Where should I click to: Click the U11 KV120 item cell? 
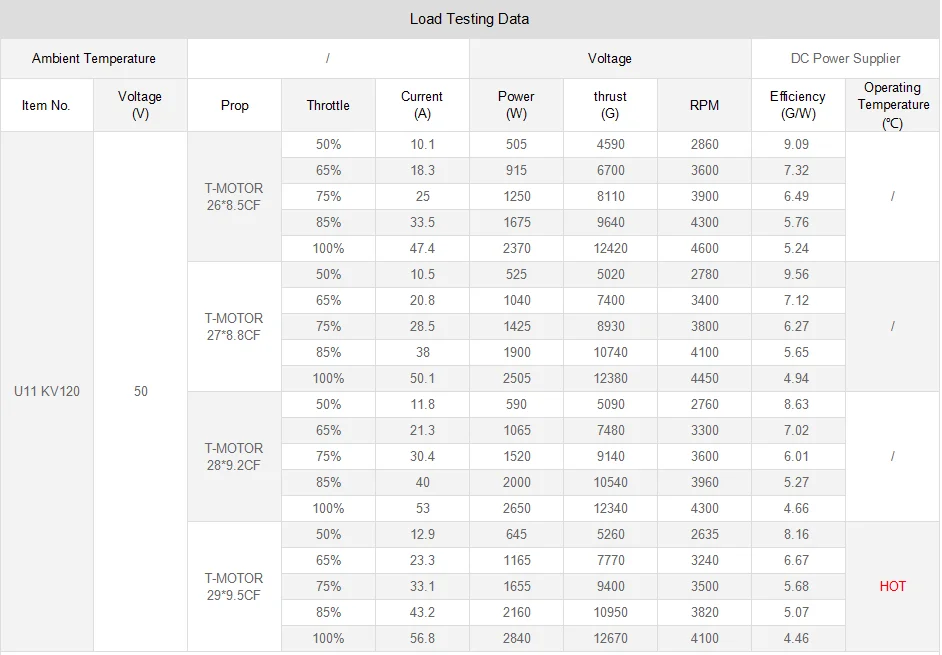click(47, 391)
